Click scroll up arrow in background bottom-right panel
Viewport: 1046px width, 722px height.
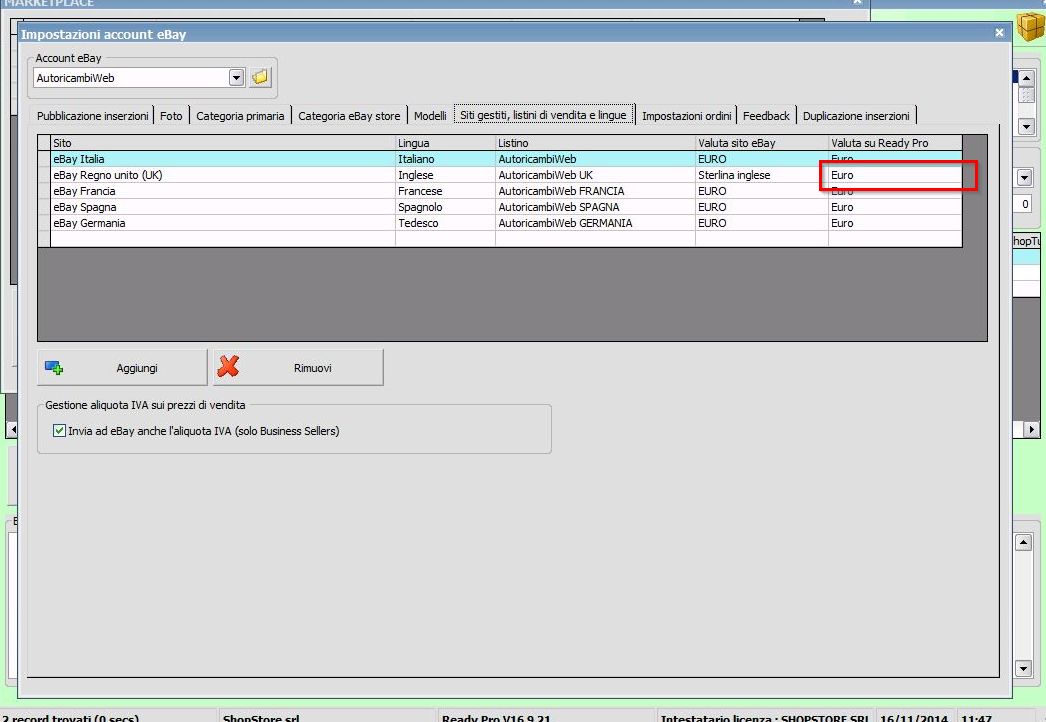[x=1023, y=542]
